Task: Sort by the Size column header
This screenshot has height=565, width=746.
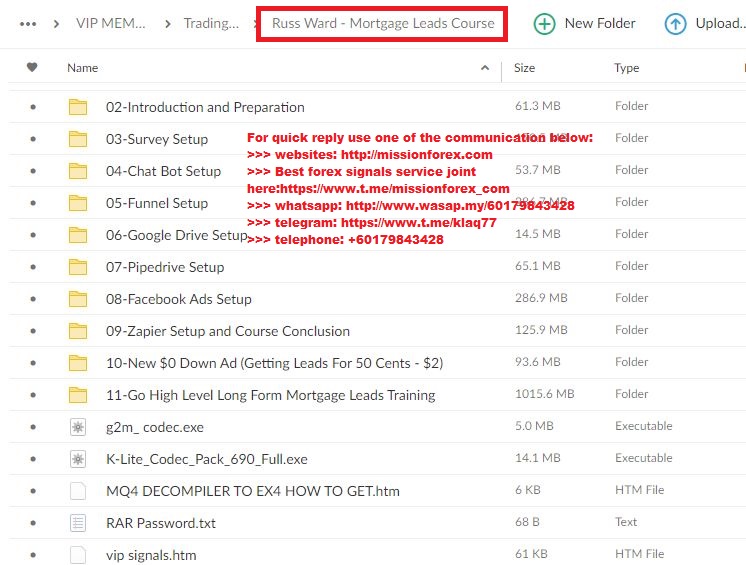Action: [x=524, y=68]
